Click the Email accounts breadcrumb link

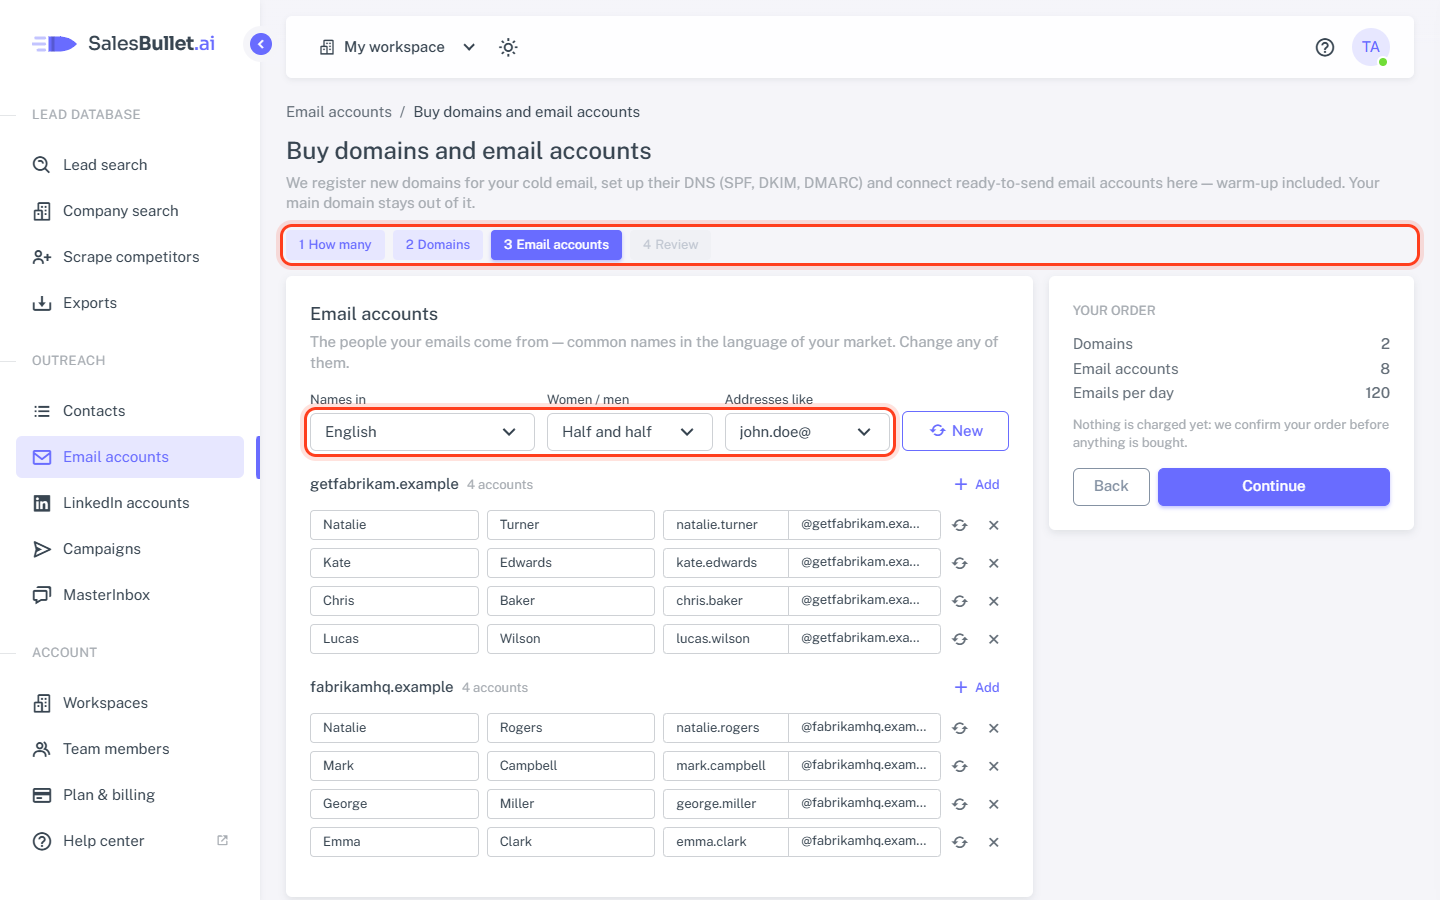click(339, 112)
